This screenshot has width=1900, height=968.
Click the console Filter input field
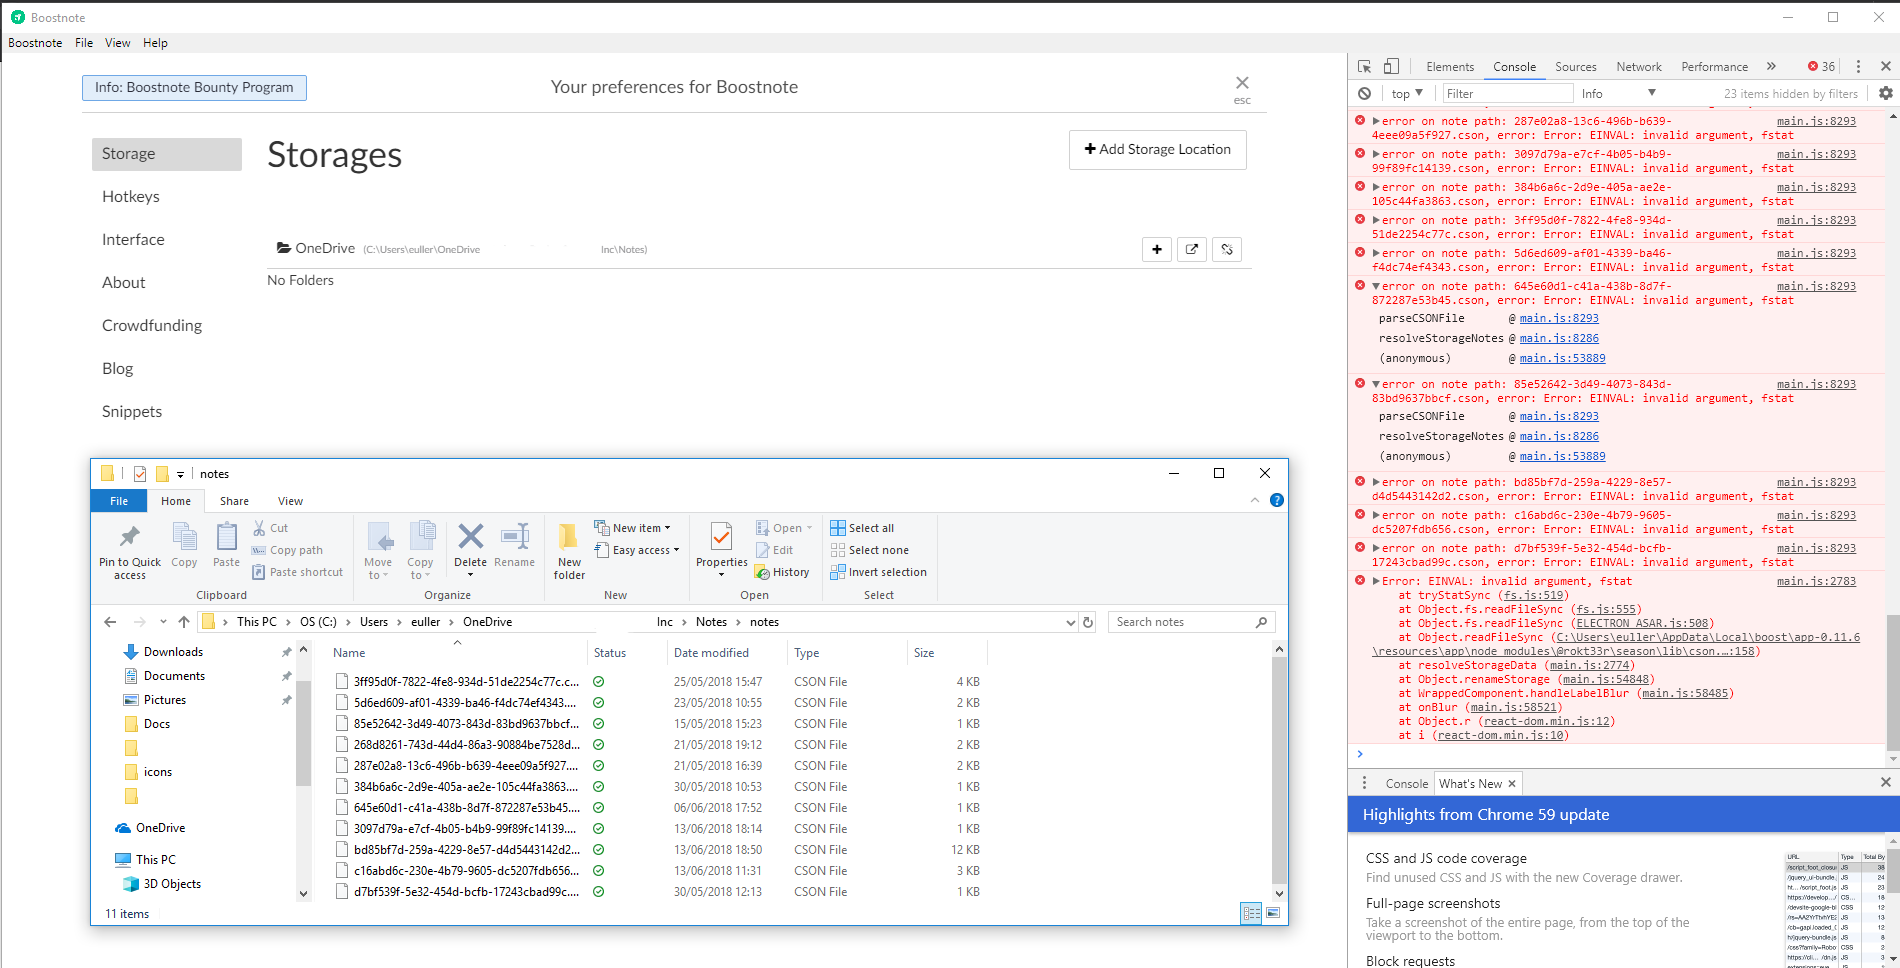click(1507, 93)
